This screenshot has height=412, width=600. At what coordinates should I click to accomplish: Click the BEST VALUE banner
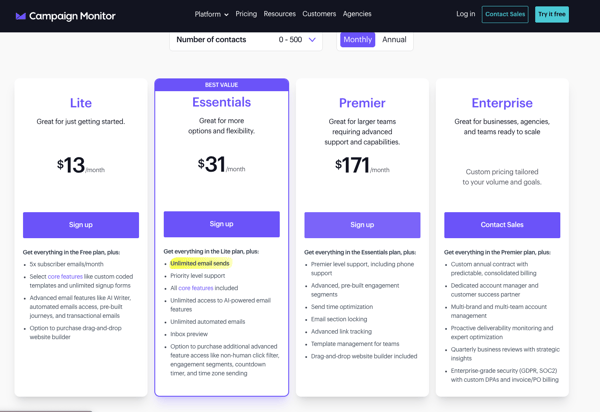click(222, 85)
